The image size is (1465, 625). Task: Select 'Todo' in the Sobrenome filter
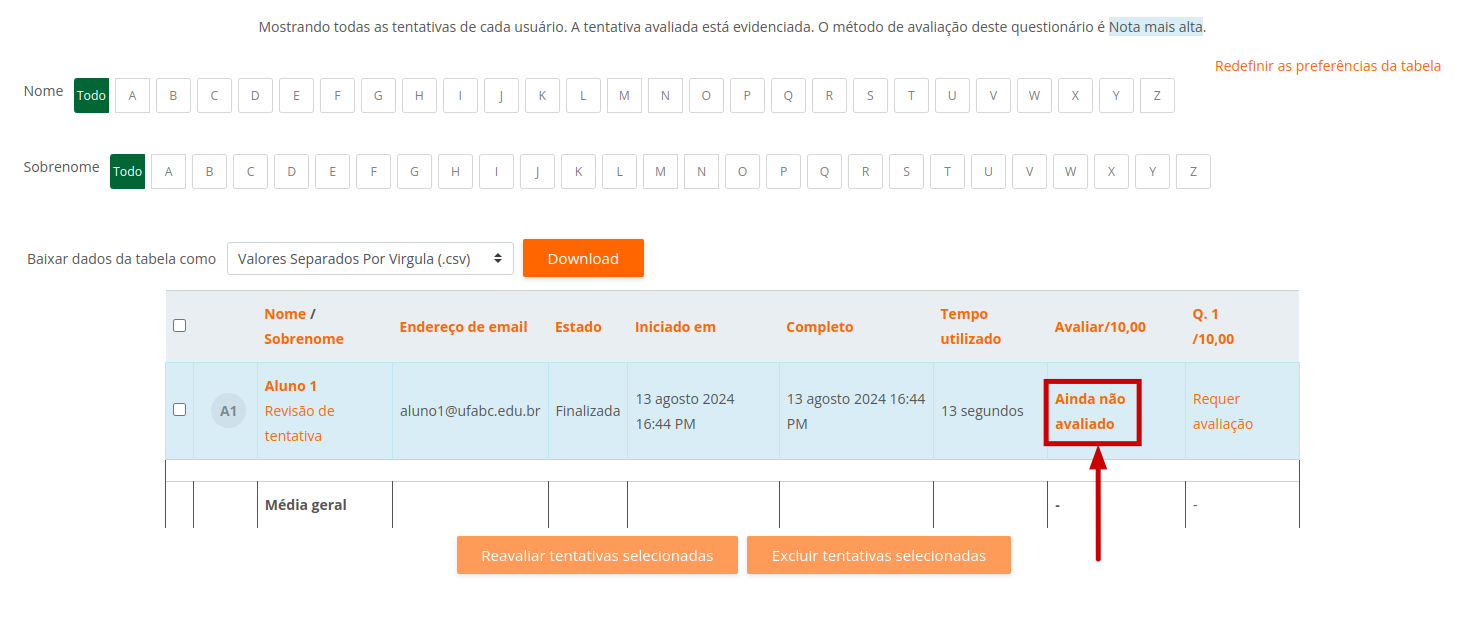[x=127, y=171]
